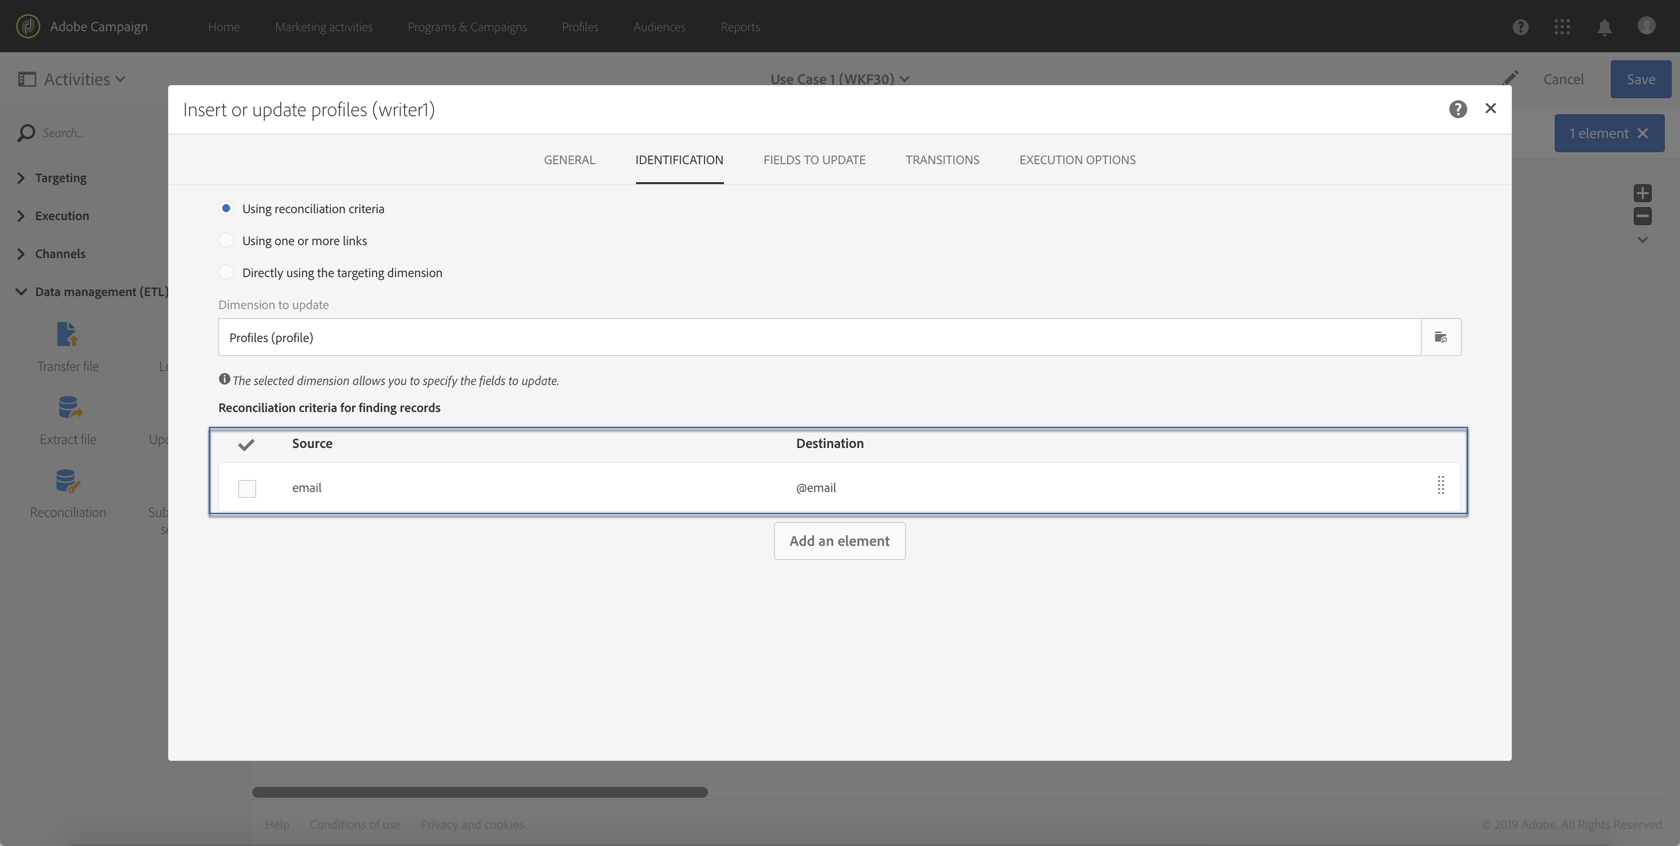This screenshot has width=1680, height=846.
Task: Click the pencil edit properties icon
Action: tap(1511, 78)
